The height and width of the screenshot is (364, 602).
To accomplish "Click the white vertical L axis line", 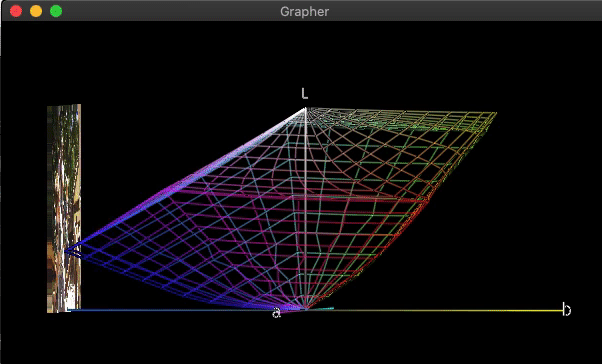I will pos(305,207).
